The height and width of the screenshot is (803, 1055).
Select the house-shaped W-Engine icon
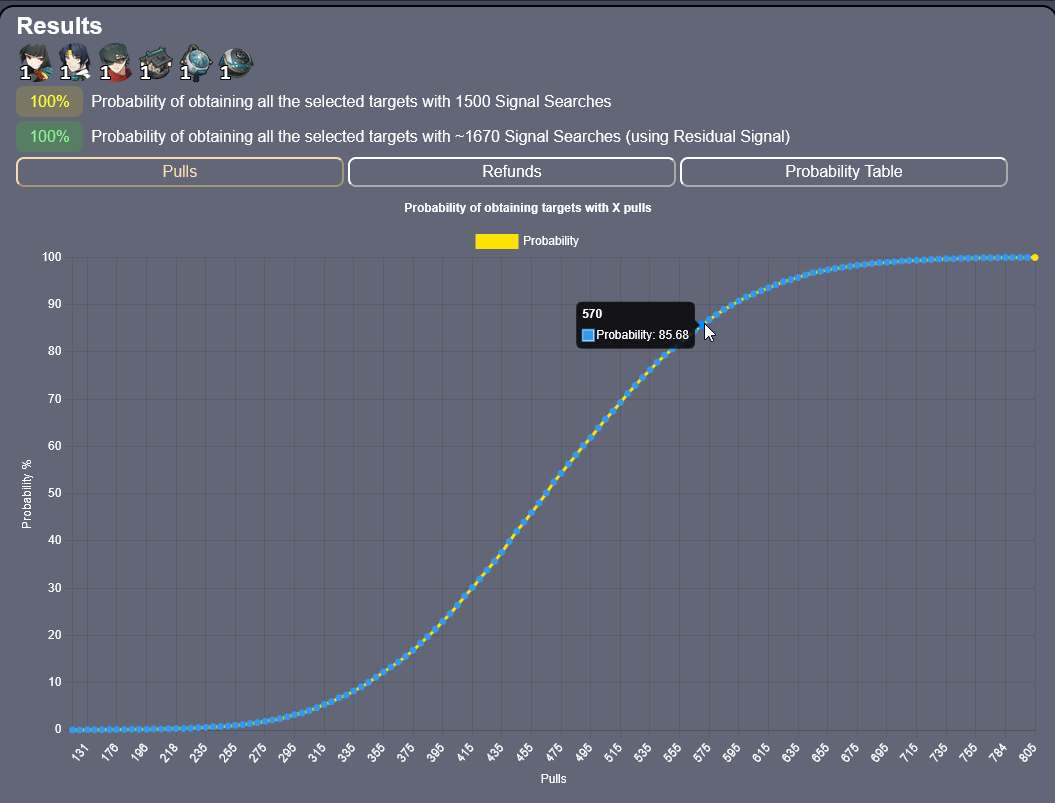coord(155,63)
